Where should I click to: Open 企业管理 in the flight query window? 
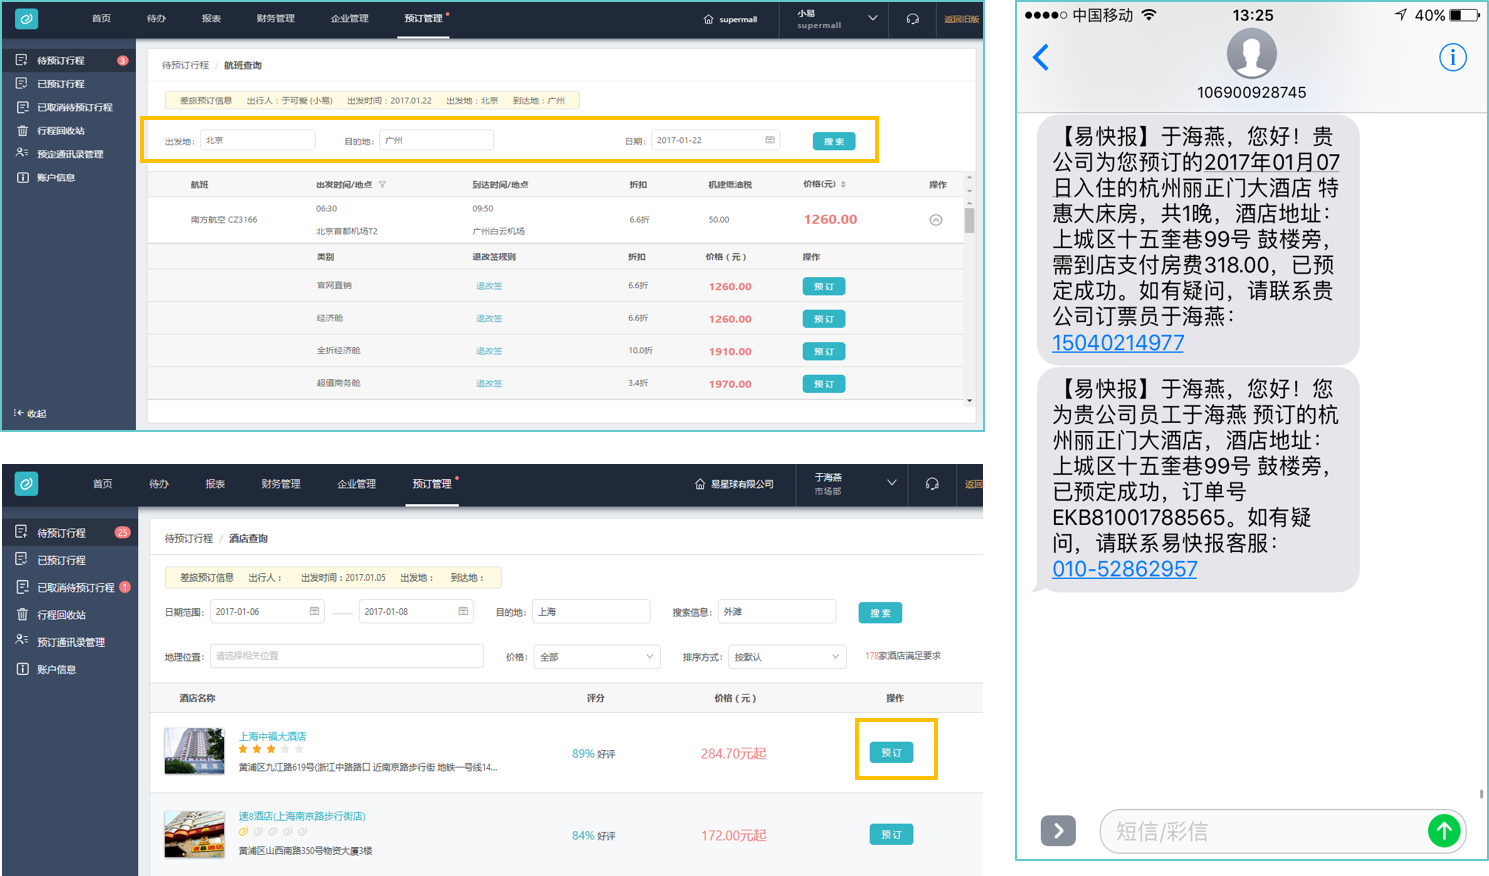click(x=349, y=19)
